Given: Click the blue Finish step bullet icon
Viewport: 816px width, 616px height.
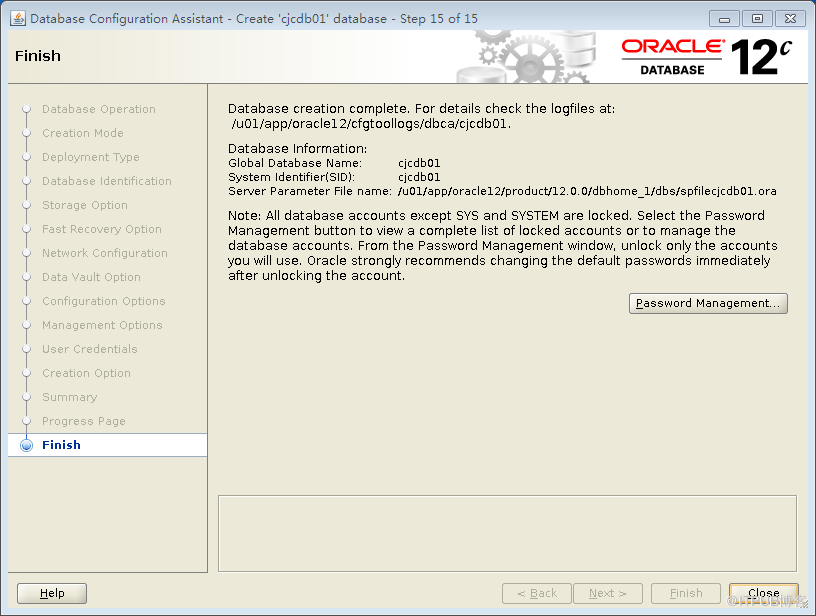Looking at the screenshot, I should click(26, 445).
